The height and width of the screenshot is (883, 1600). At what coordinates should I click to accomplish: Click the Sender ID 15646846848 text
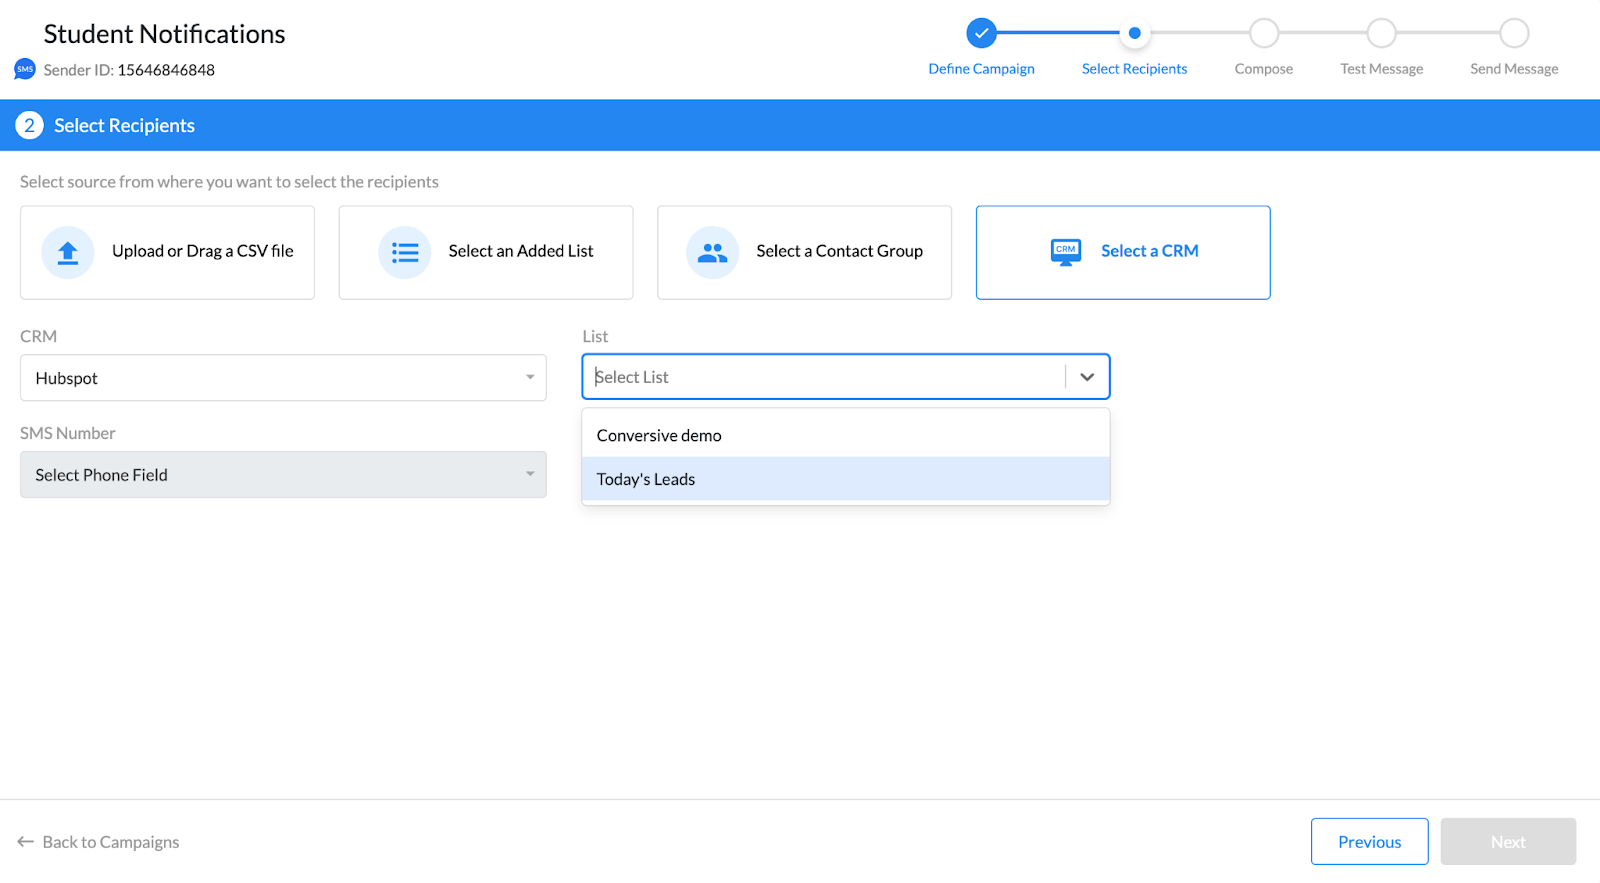(x=129, y=70)
